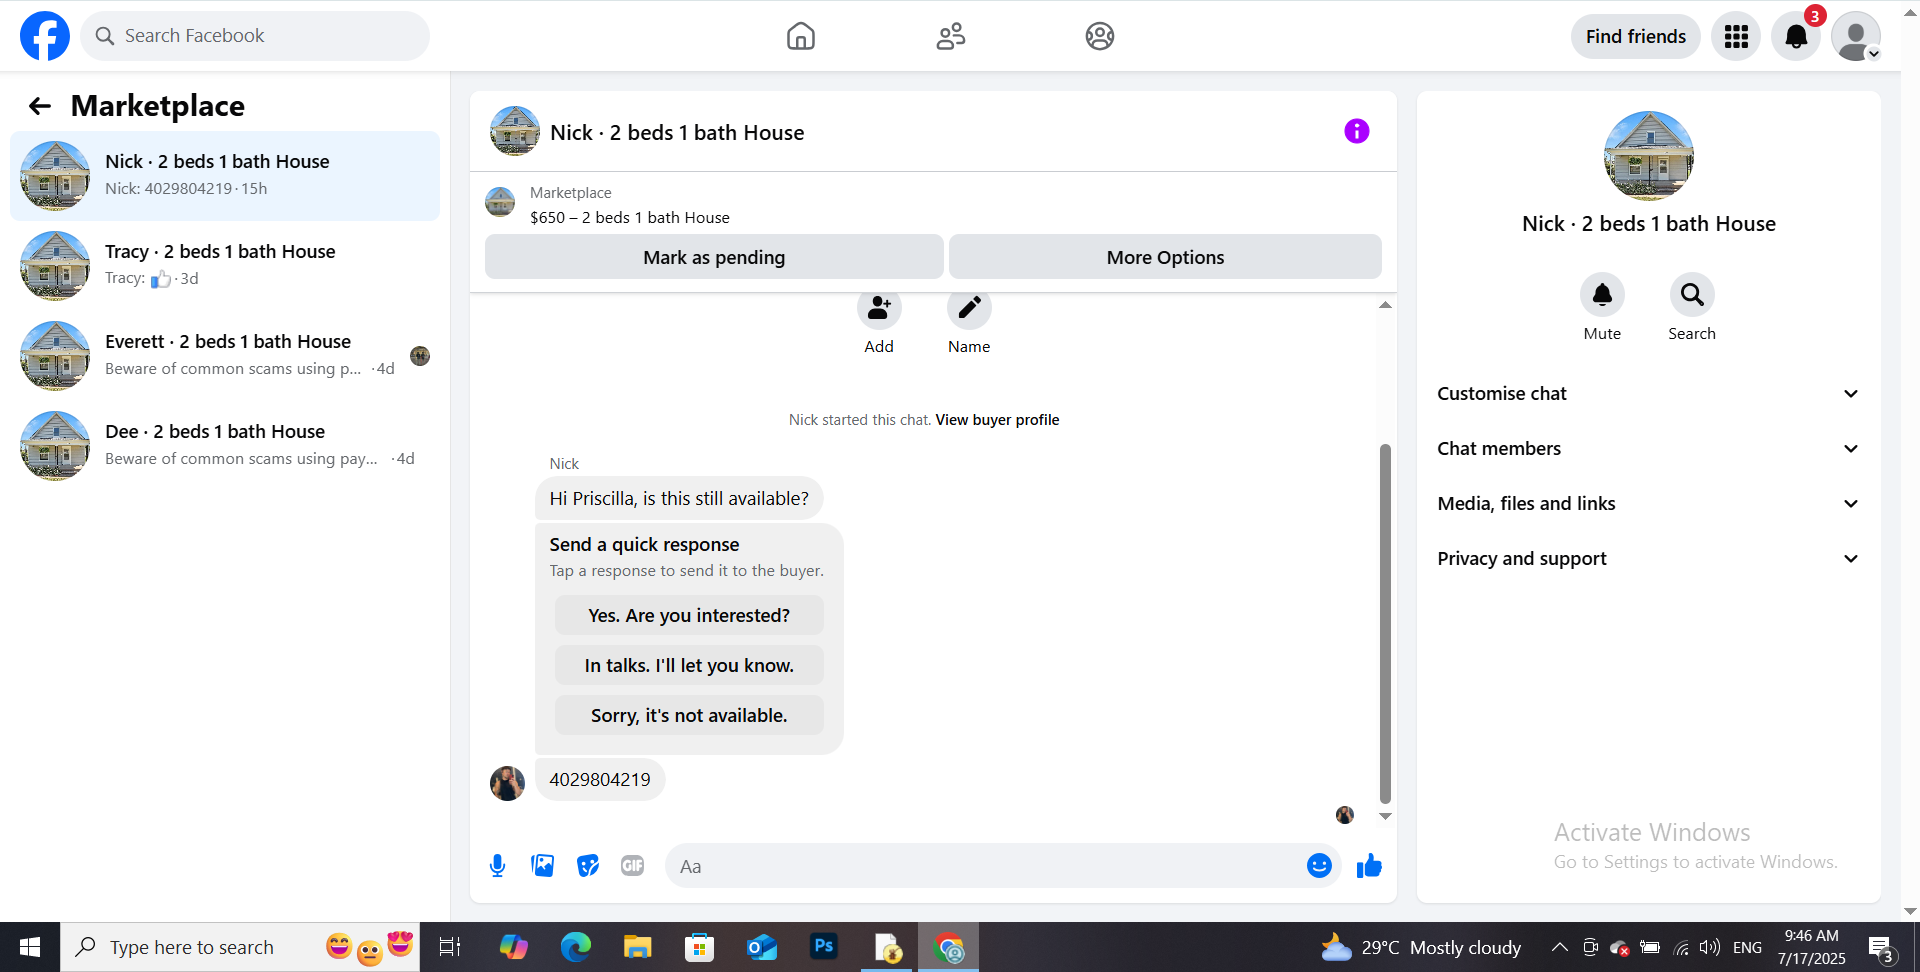Open Everett's 2 beds 1 bath House conversation

coord(225,356)
